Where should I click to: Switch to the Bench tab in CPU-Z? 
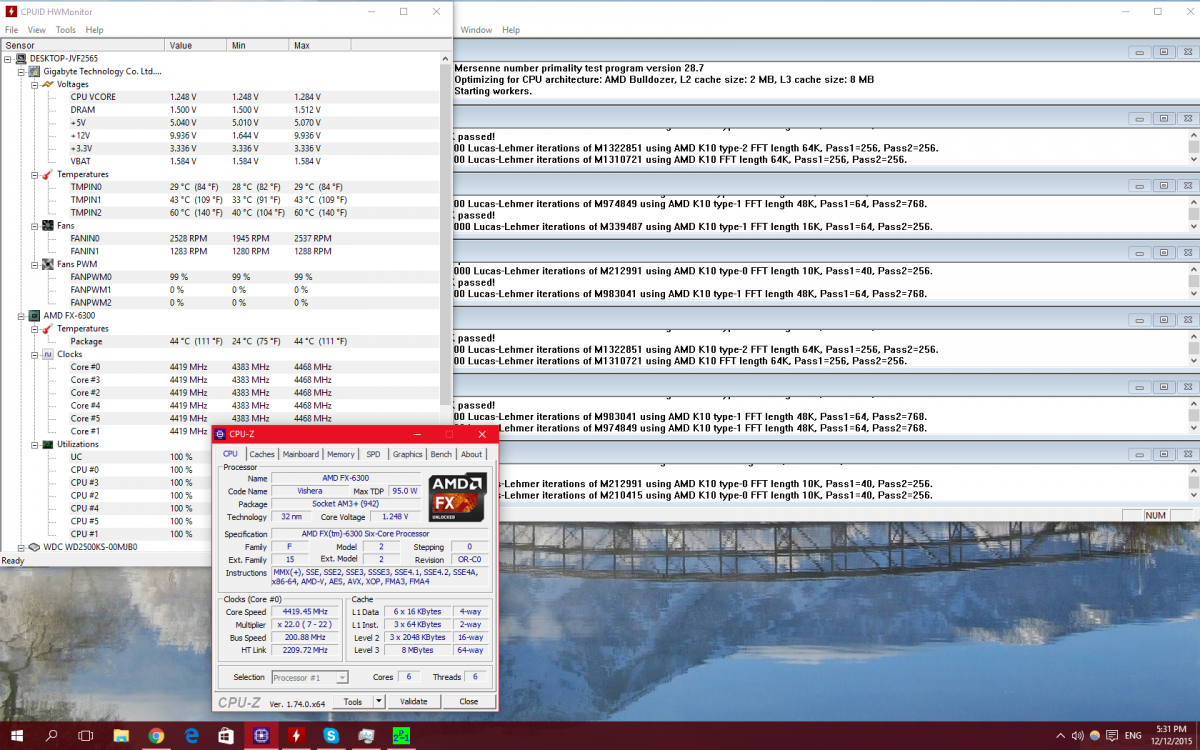point(441,454)
